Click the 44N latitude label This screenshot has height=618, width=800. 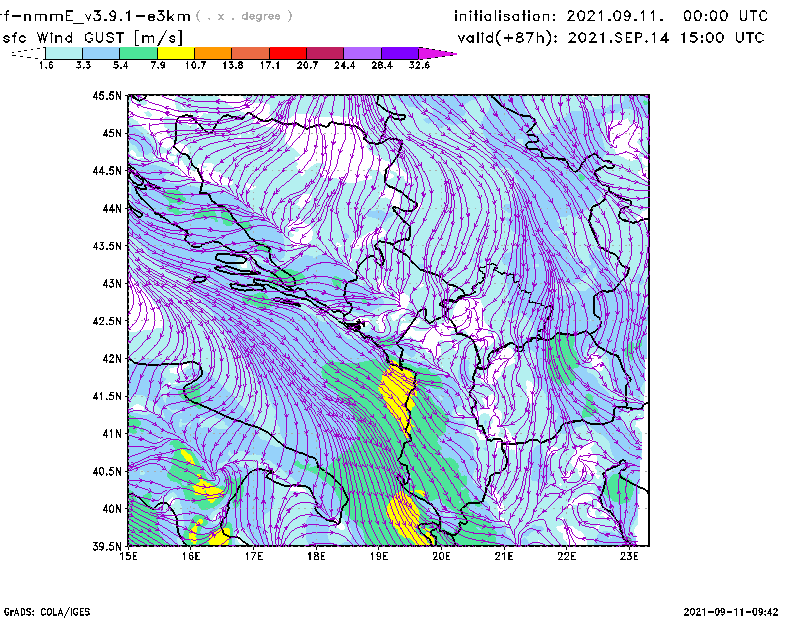[x=112, y=208]
